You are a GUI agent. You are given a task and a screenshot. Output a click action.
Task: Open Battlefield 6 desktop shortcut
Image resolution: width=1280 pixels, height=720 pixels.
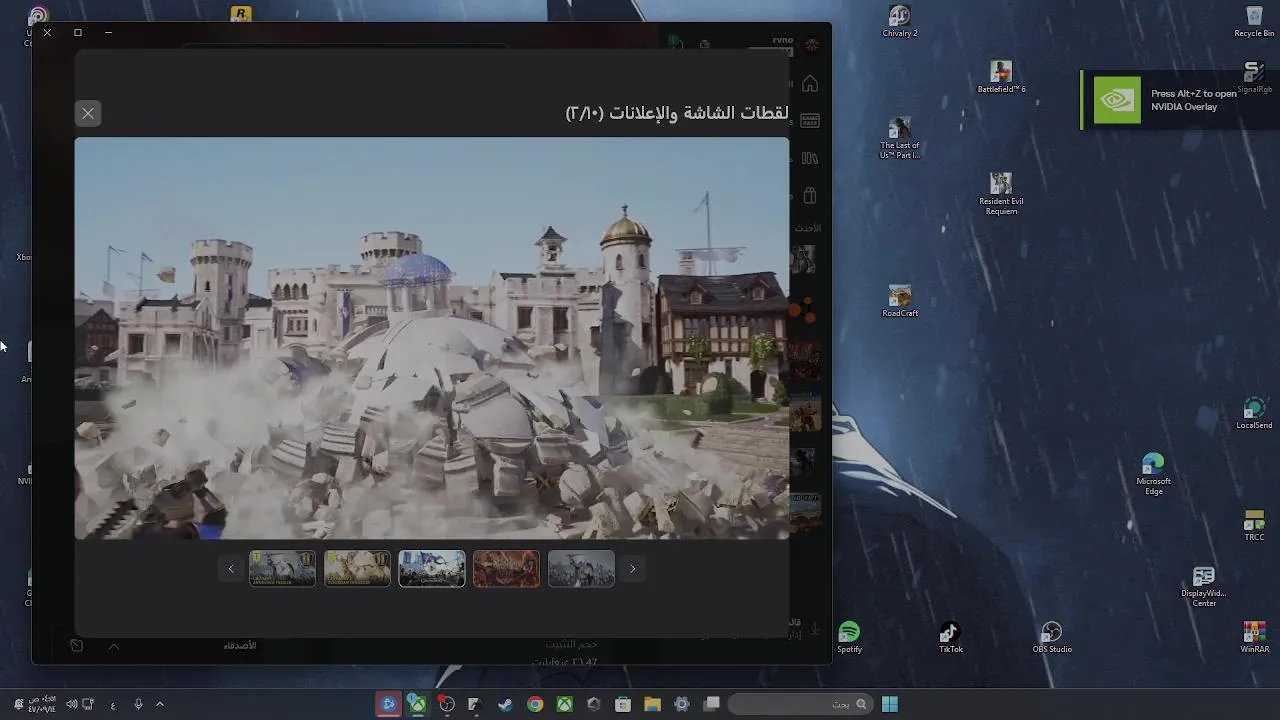[1001, 77]
